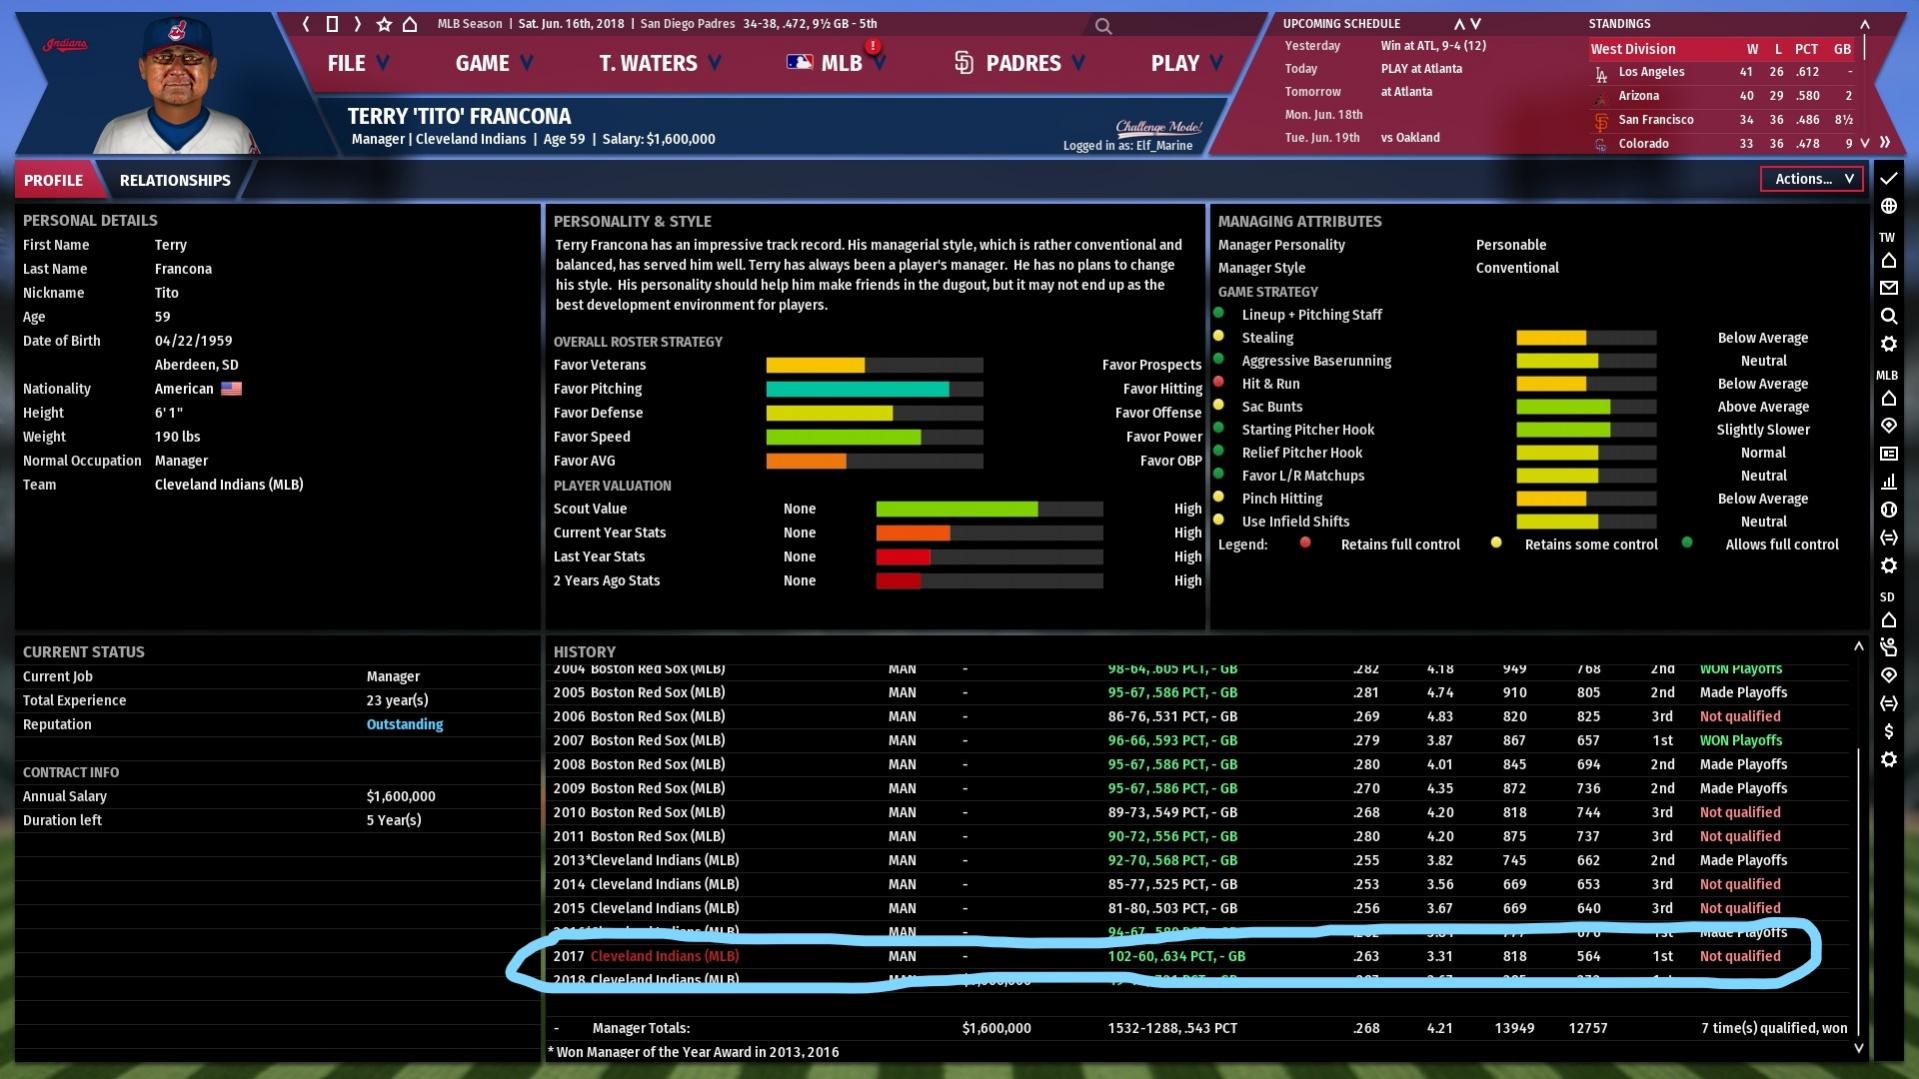Toggle the Hit & Run red control indicator
The height and width of the screenshot is (1079, 1919).
(1218, 382)
